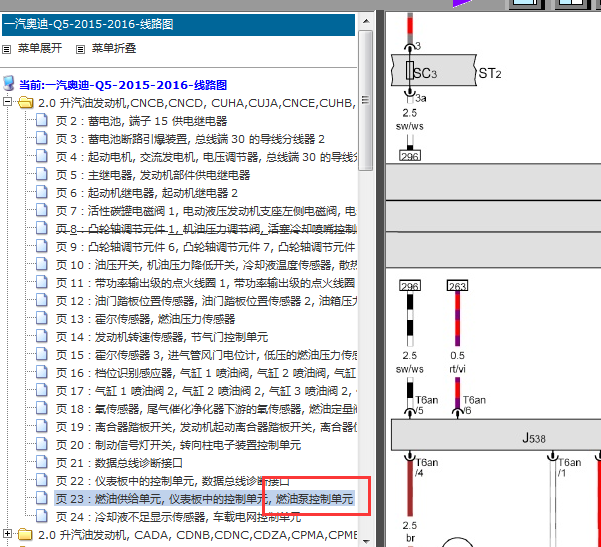Open 页 20 : 制动信号灯开关 page
Image resolution: width=601 pixels, height=547 pixels.
[x=178, y=445]
